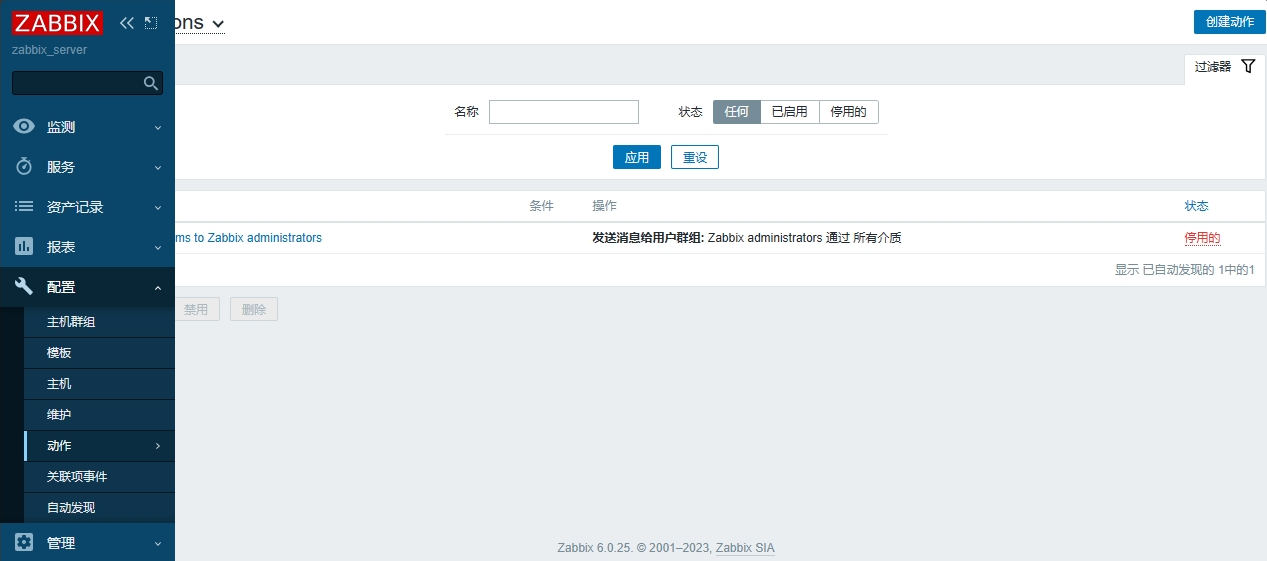1267x561 pixels.
Task: Click the bar chart icon for 报表
Action: [x=24, y=247]
